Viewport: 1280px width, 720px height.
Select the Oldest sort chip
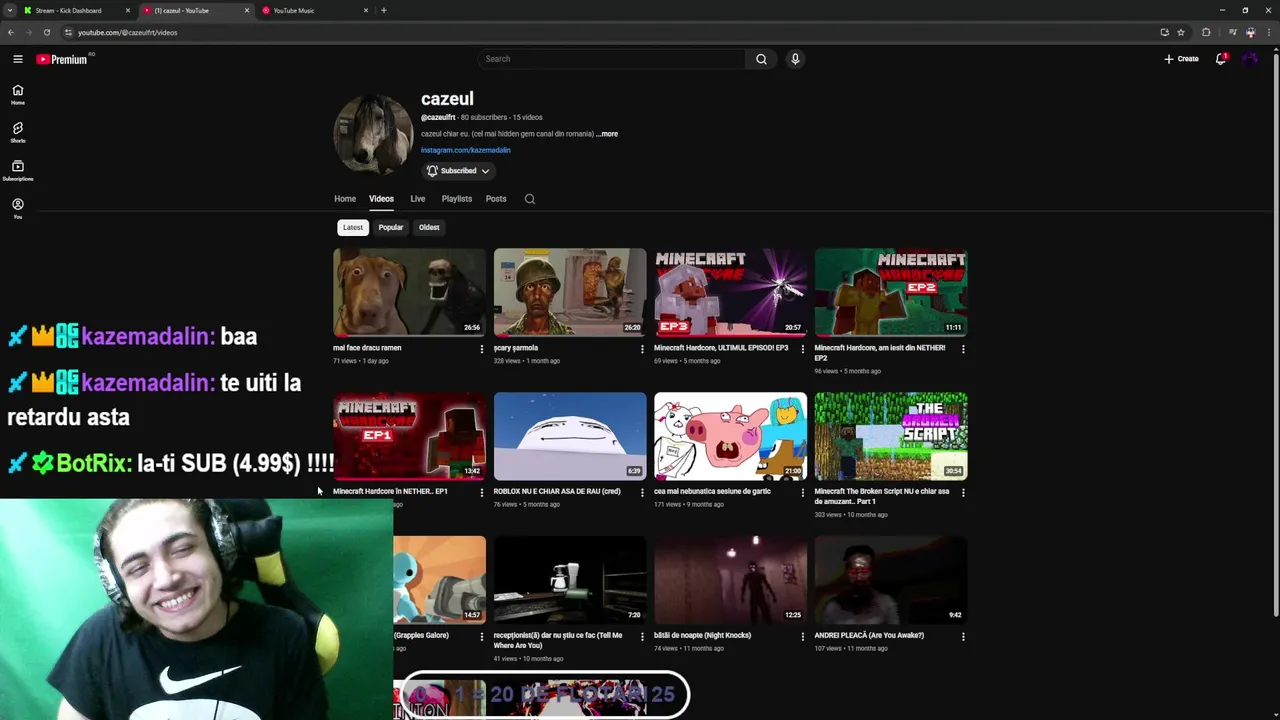[429, 227]
